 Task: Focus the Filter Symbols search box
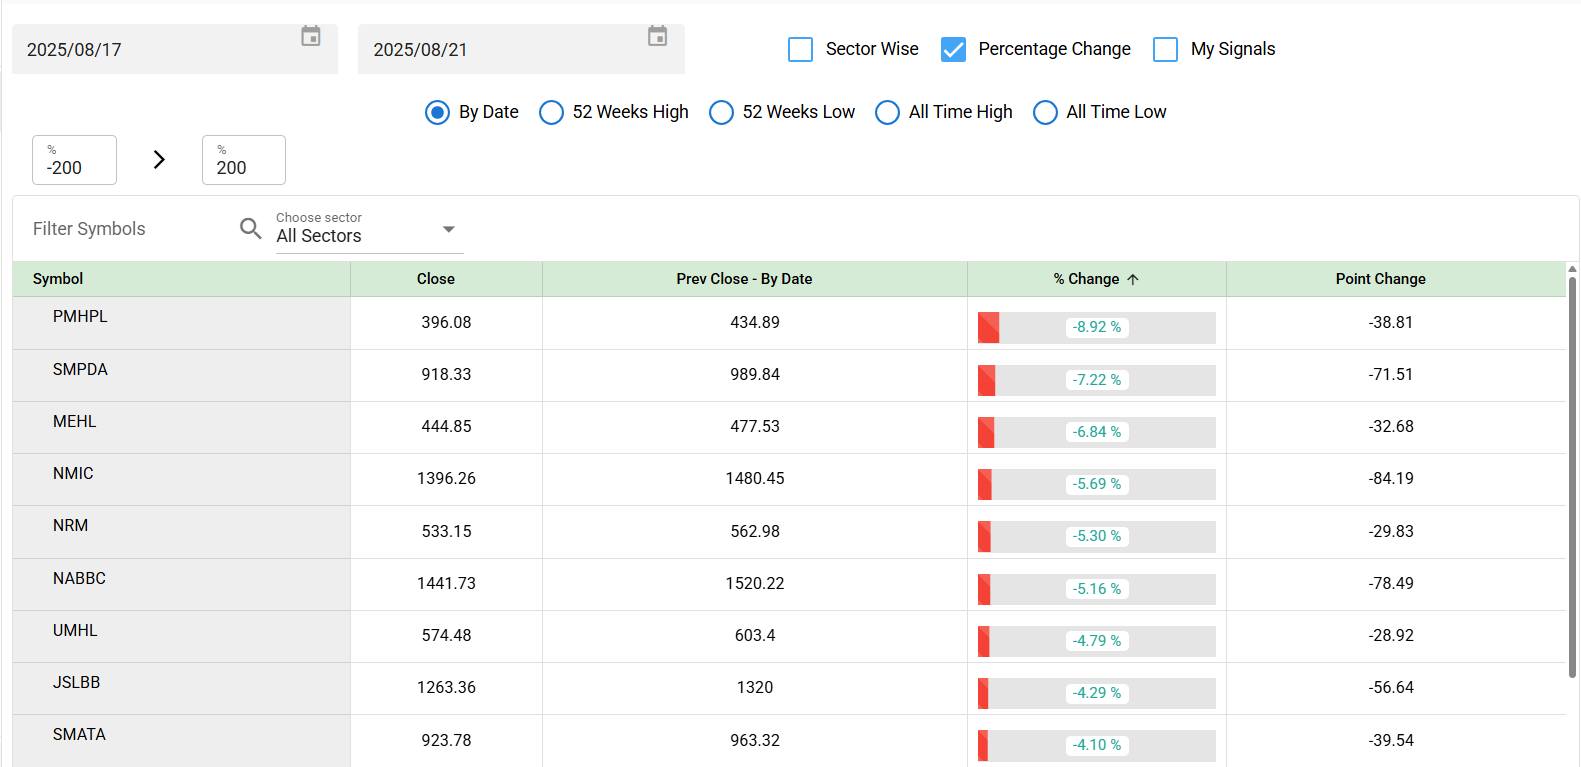pyautogui.click(x=130, y=229)
